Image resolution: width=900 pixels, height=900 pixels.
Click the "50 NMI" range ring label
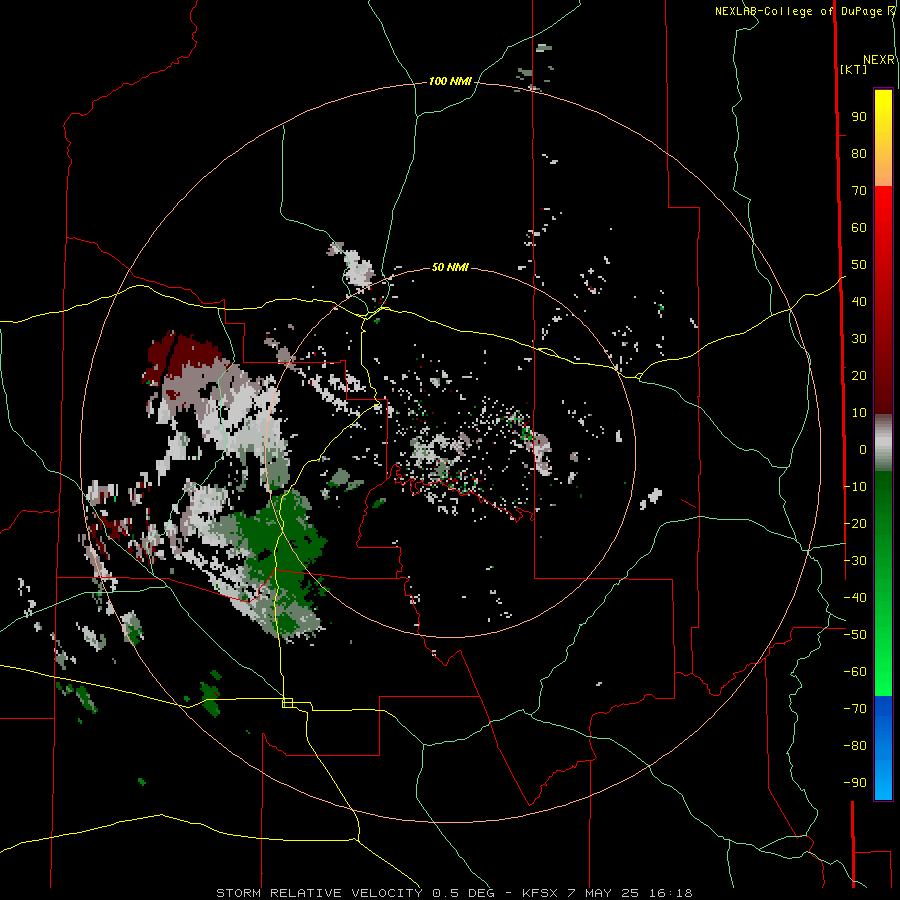coord(450,267)
